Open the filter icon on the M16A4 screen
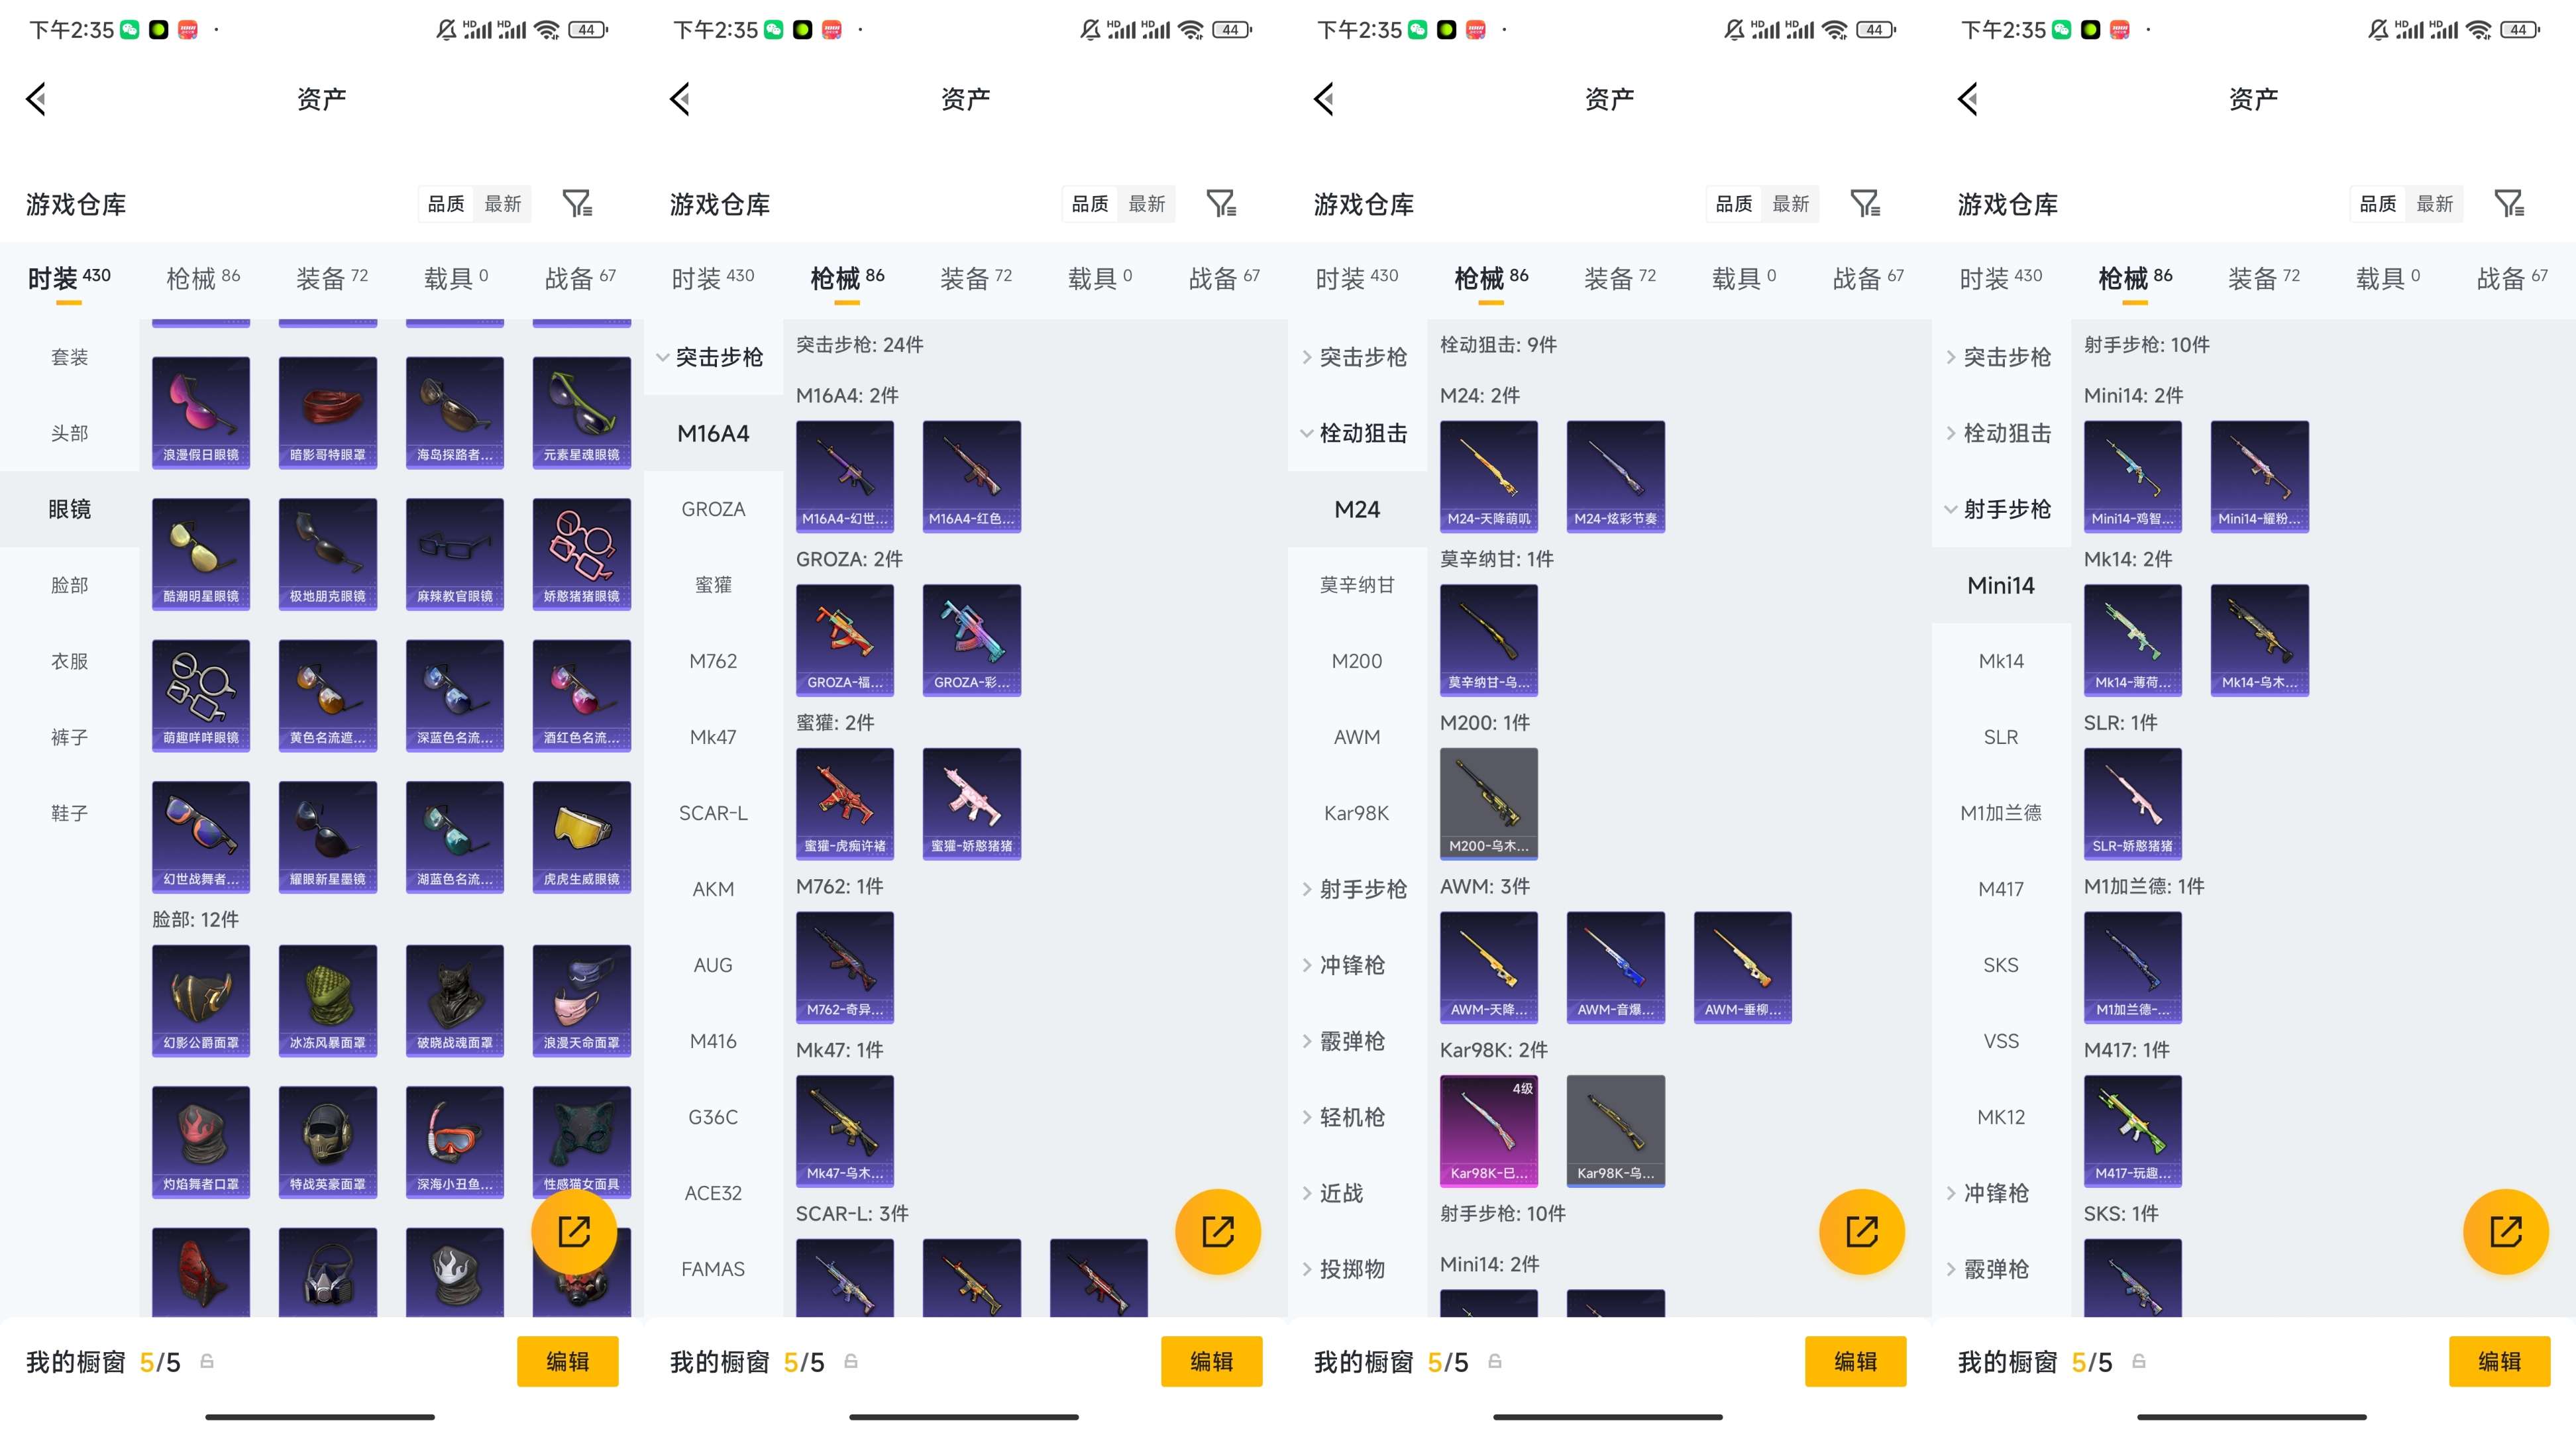This screenshot has height=1431, width=2576. coord(1221,204)
